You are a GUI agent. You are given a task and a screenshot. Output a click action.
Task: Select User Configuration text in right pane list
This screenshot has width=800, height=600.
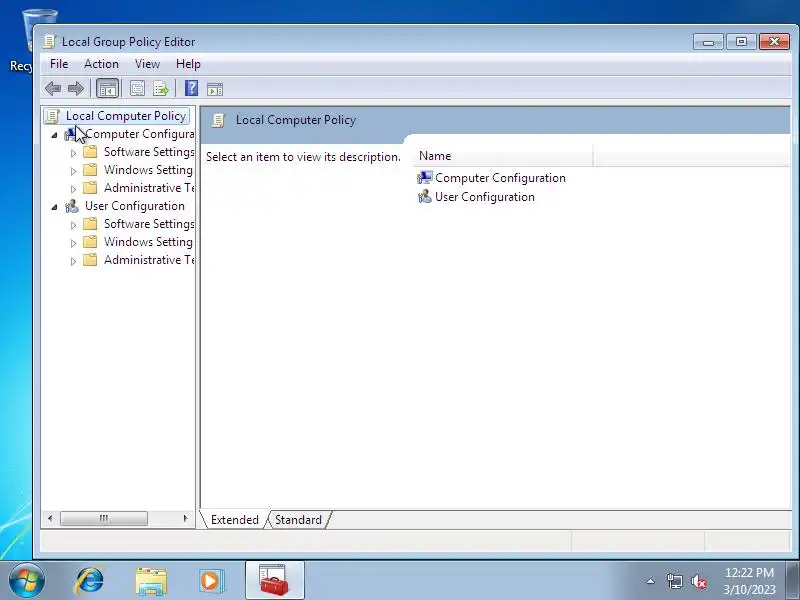(x=485, y=196)
